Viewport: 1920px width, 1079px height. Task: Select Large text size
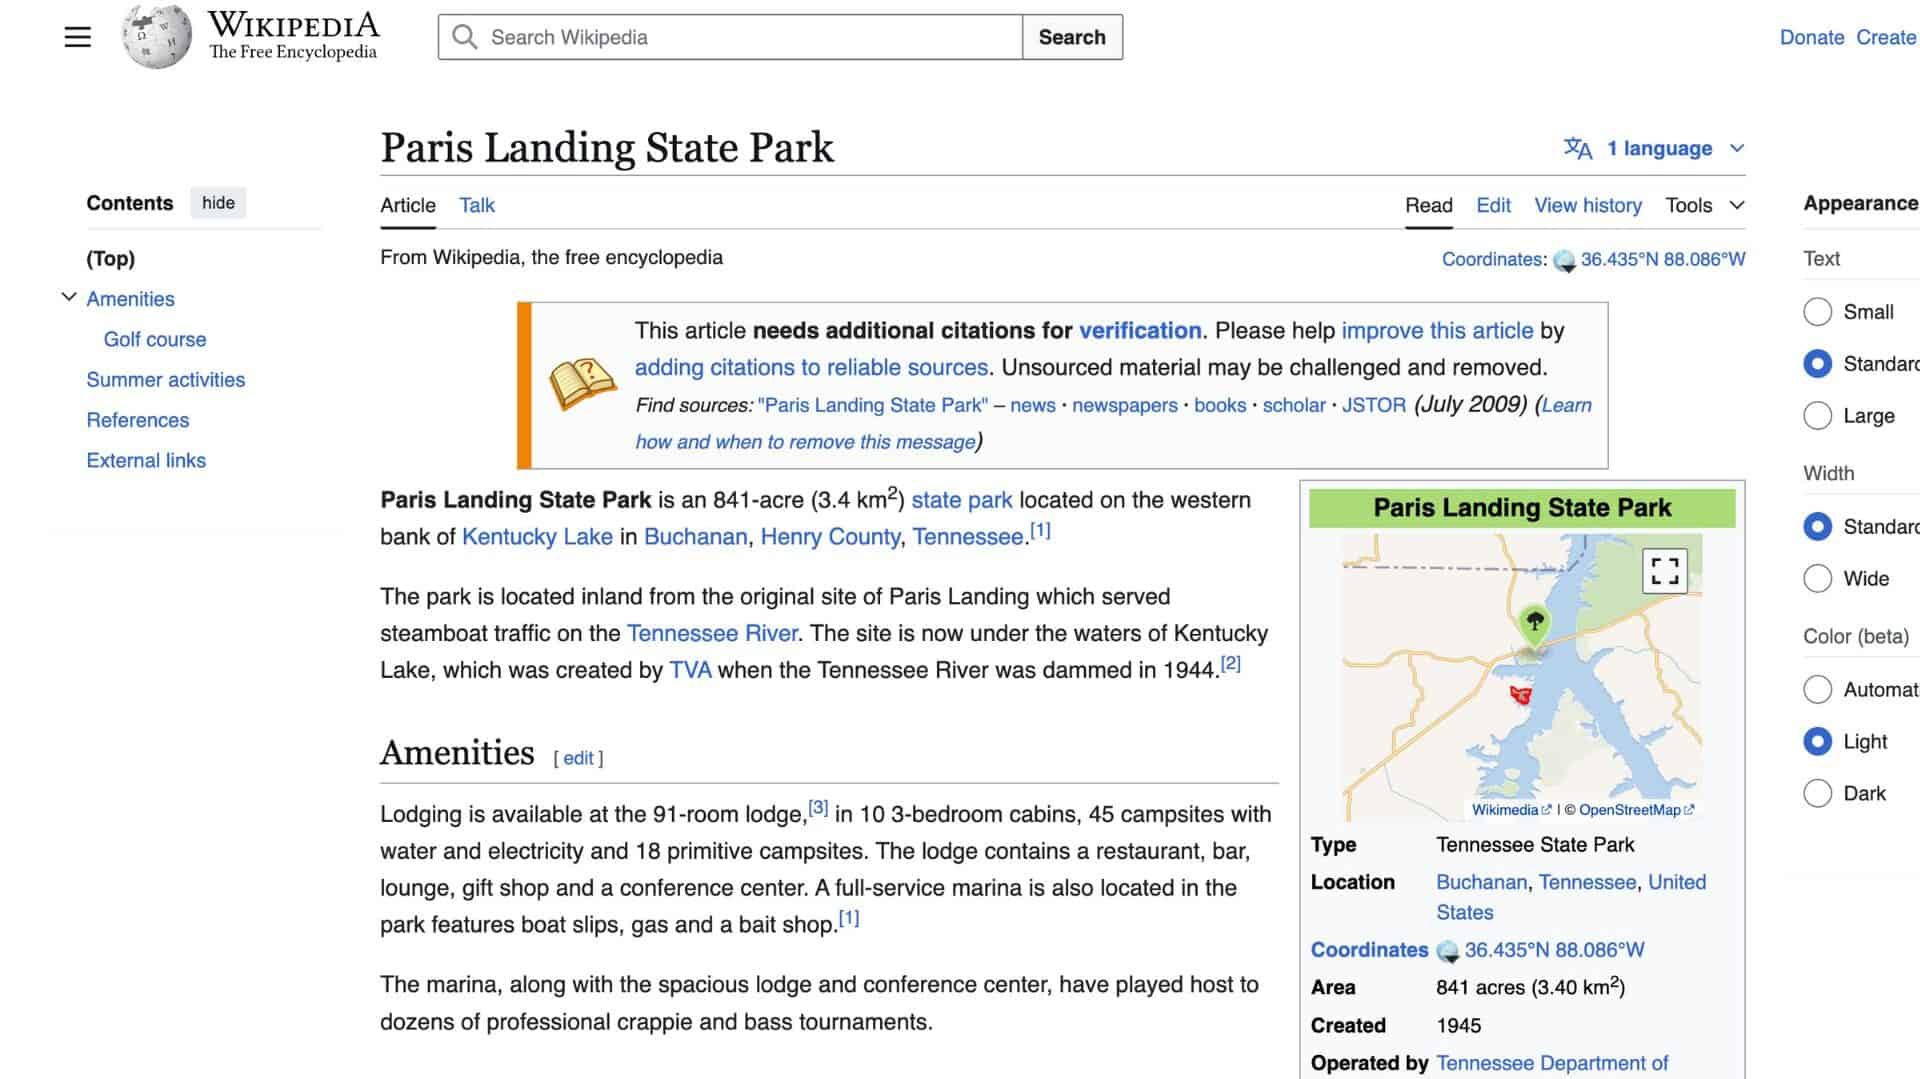coord(1817,416)
